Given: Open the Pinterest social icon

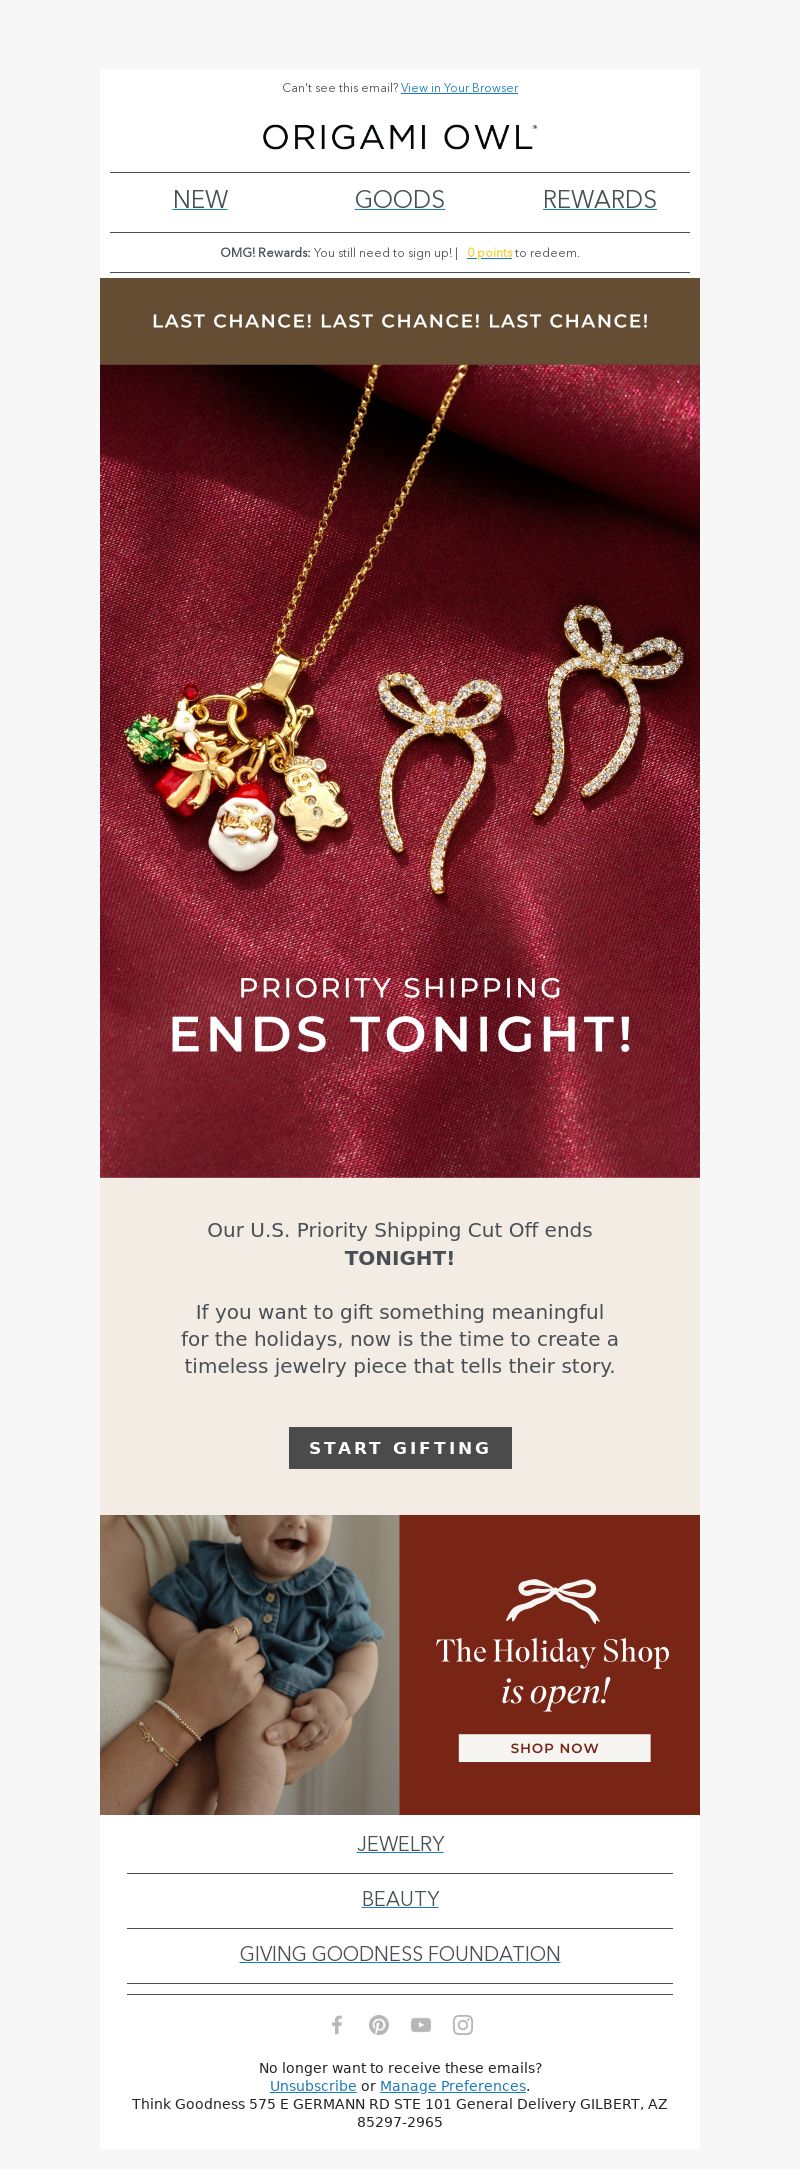Looking at the screenshot, I should point(379,2025).
